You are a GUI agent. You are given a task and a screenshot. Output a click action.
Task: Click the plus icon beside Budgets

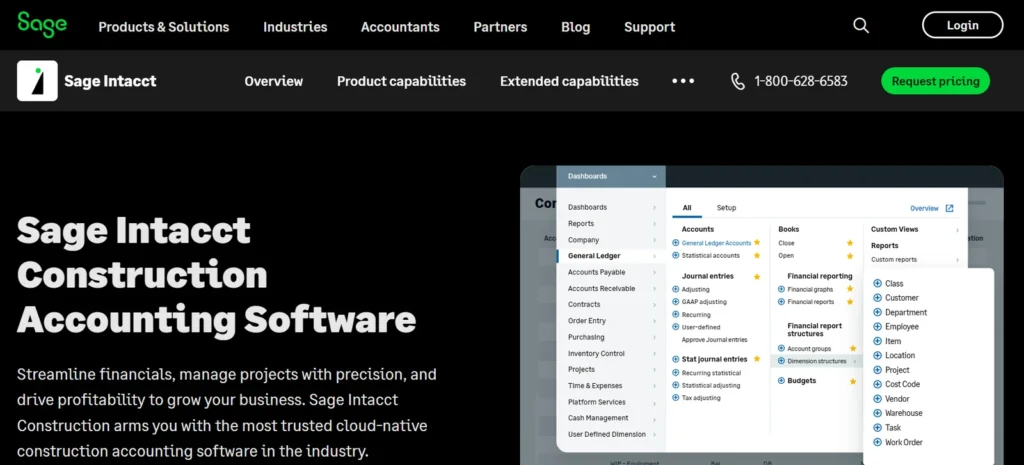tap(781, 381)
